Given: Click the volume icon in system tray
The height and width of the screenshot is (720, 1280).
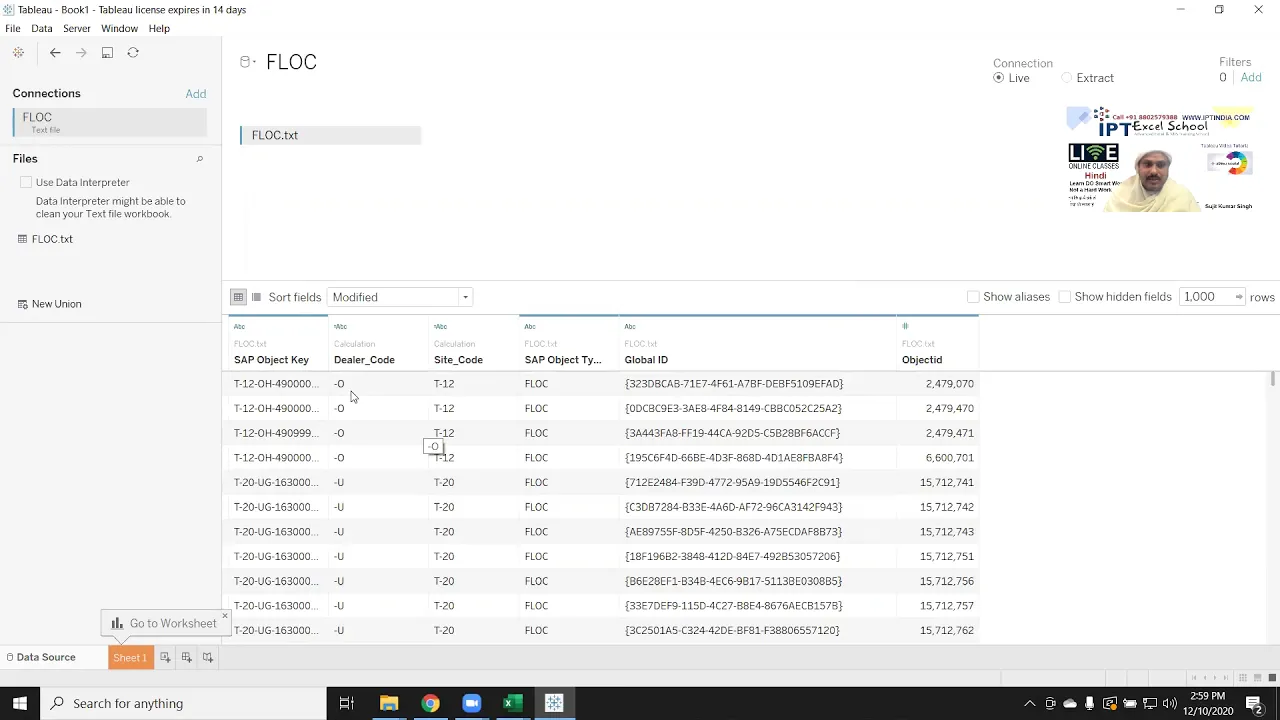Looking at the screenshot, I should (1170, 703).
